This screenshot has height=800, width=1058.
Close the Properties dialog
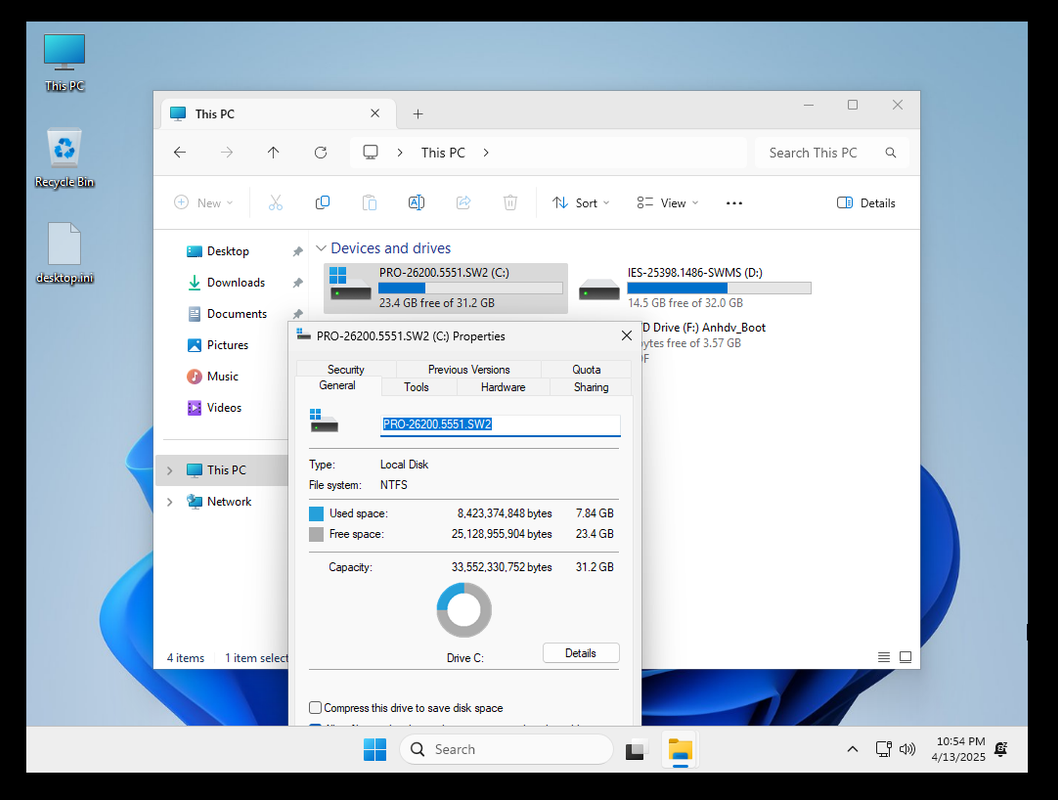pyautogui.click(x=626, y=335)
